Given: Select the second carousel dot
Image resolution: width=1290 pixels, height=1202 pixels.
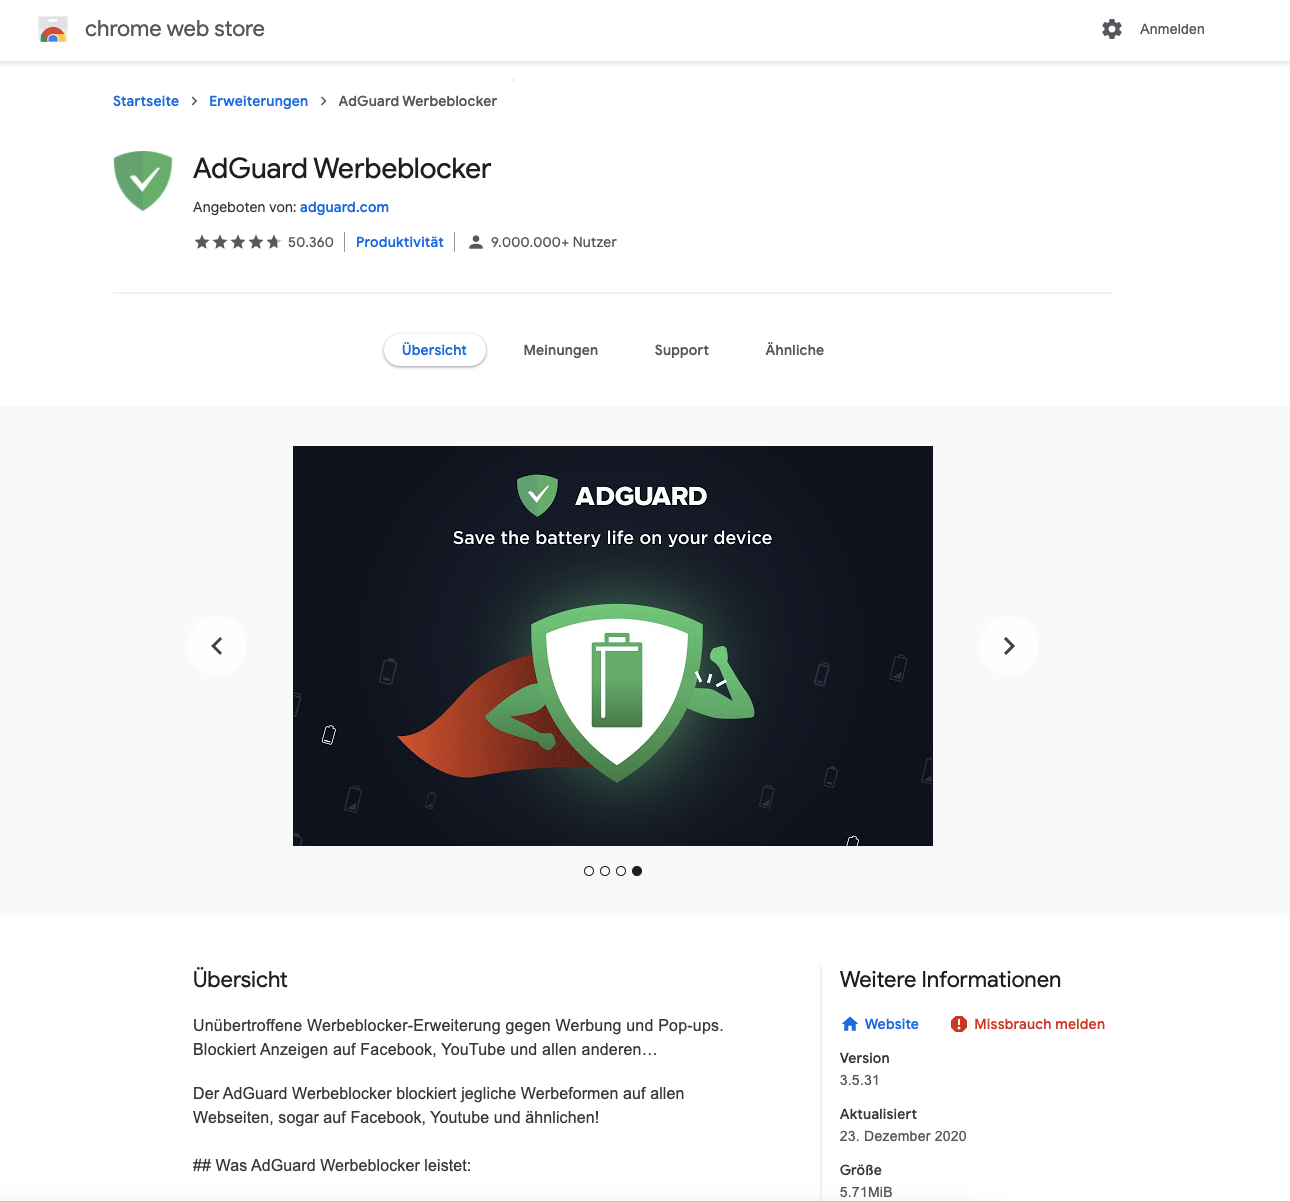Looking at the screenshot, I should click(x=605, y=871).
